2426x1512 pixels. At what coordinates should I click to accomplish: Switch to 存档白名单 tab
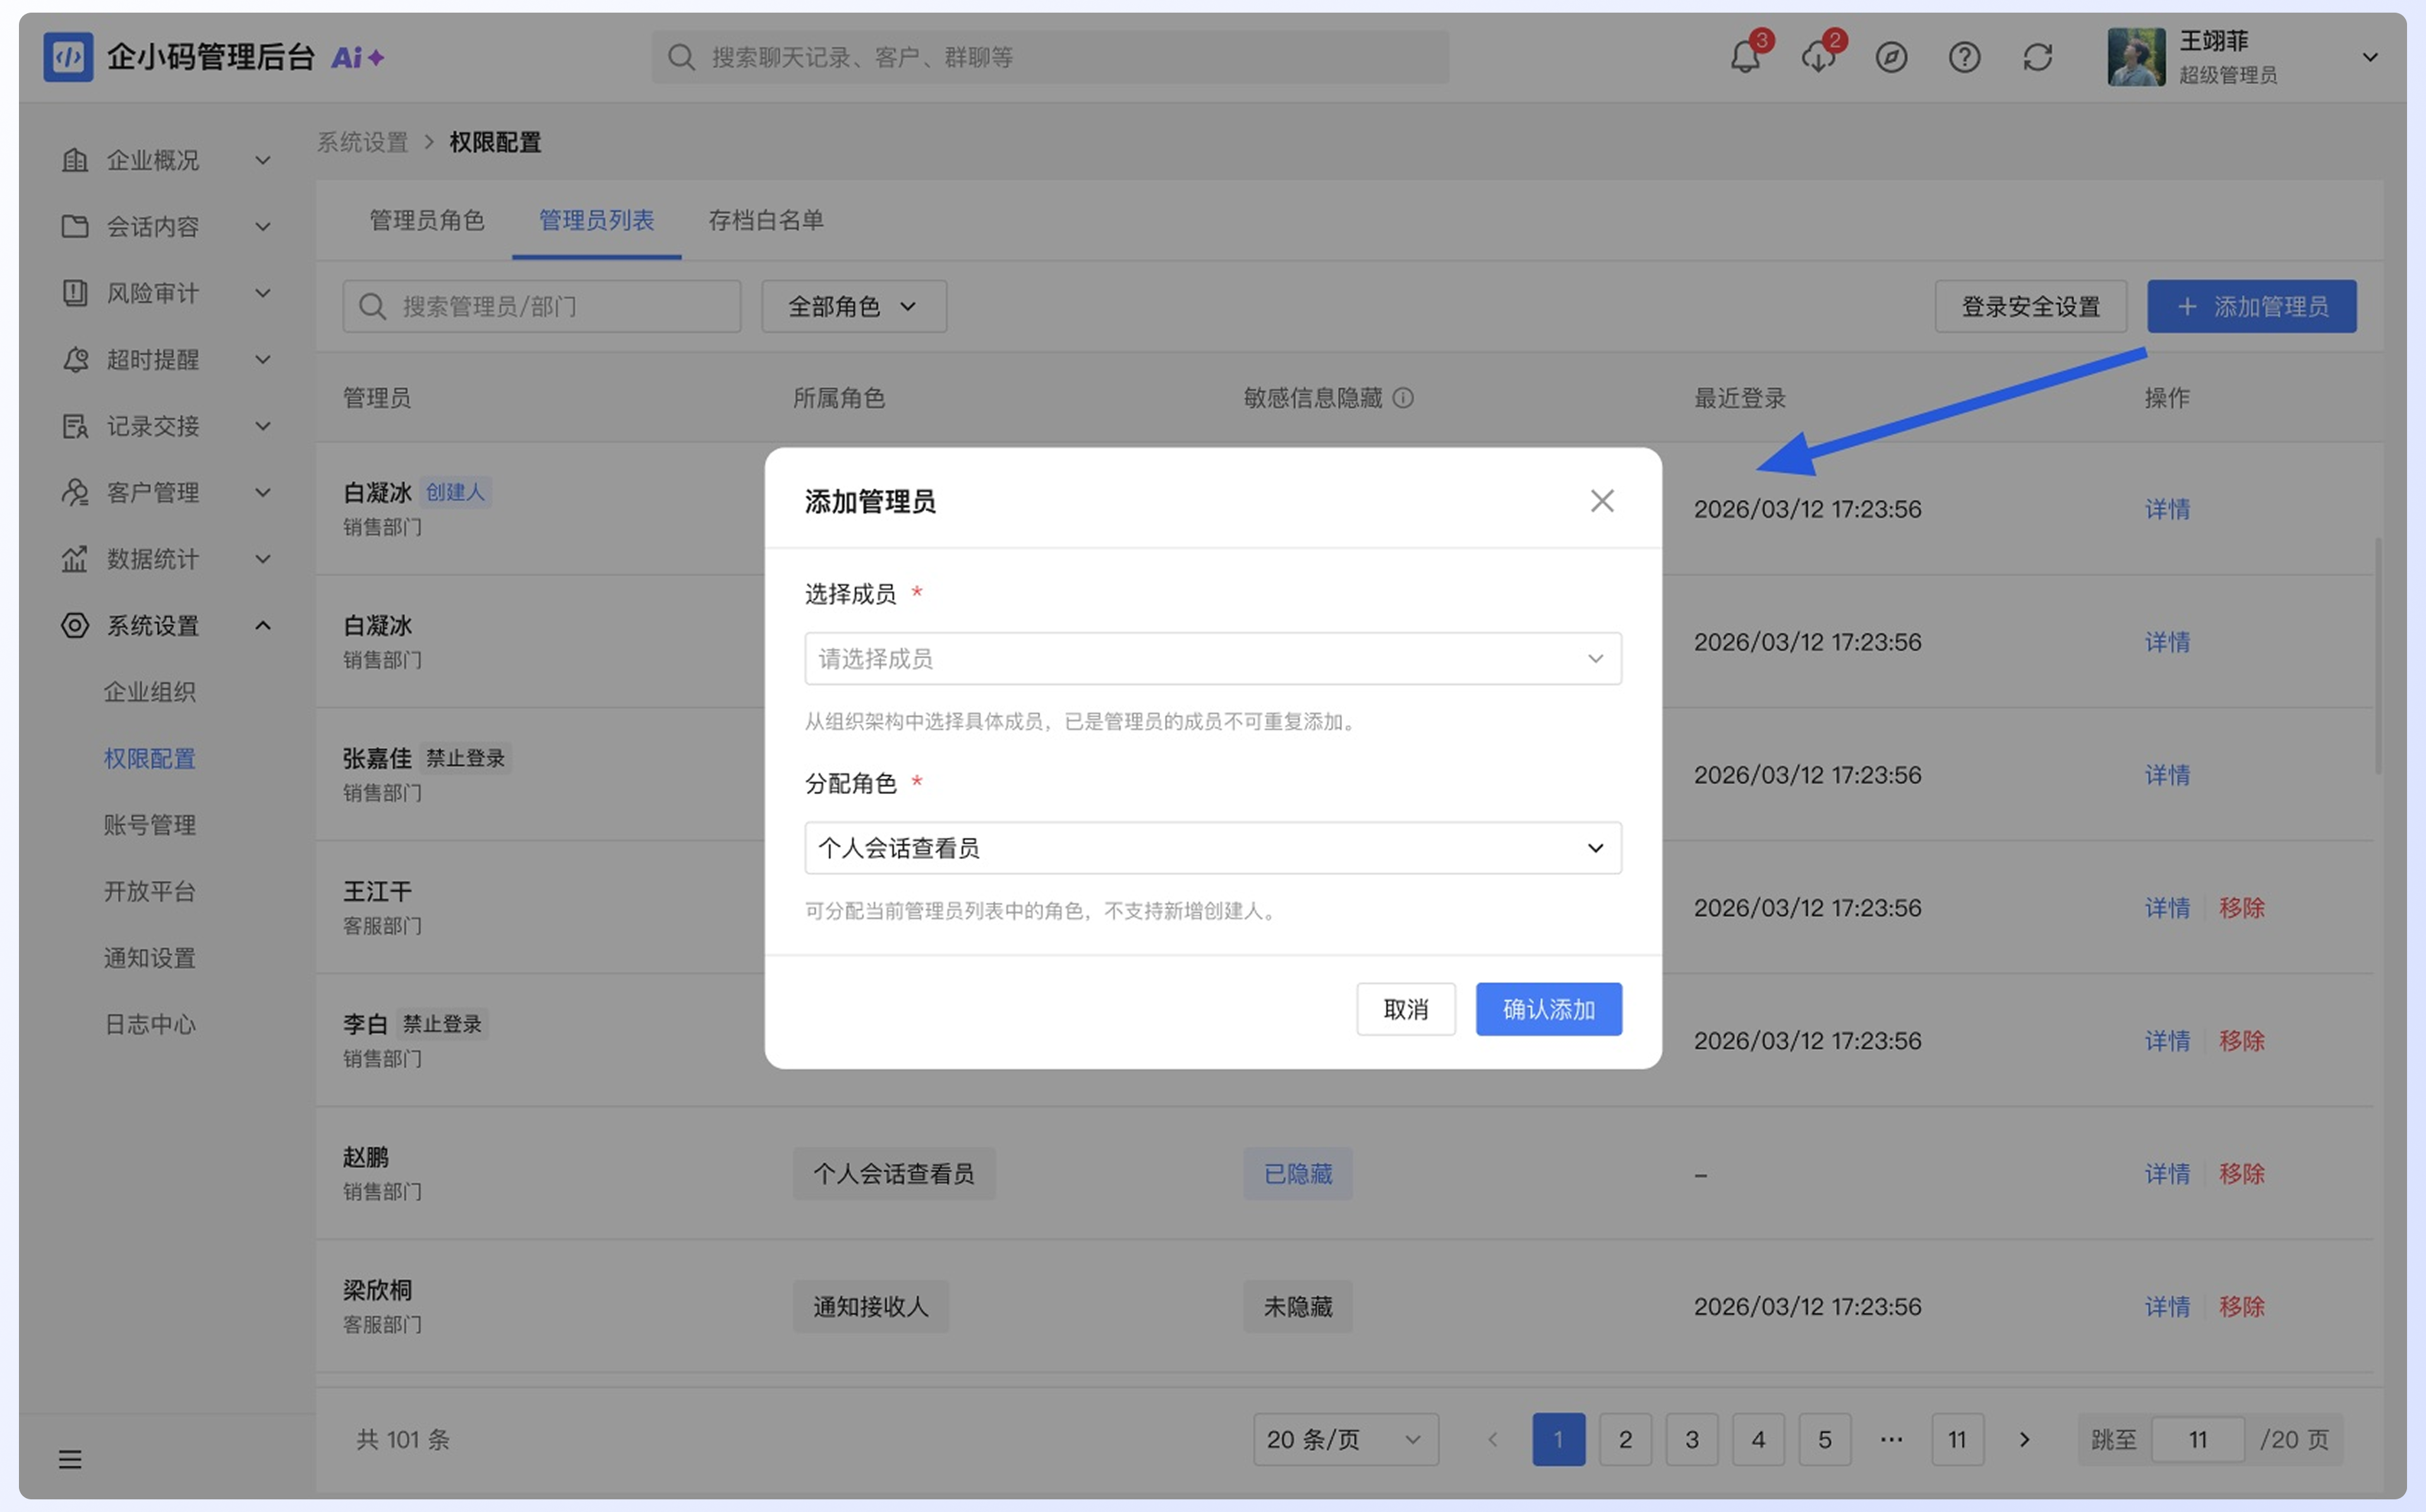pyautogui.click(x=766, y=220)
